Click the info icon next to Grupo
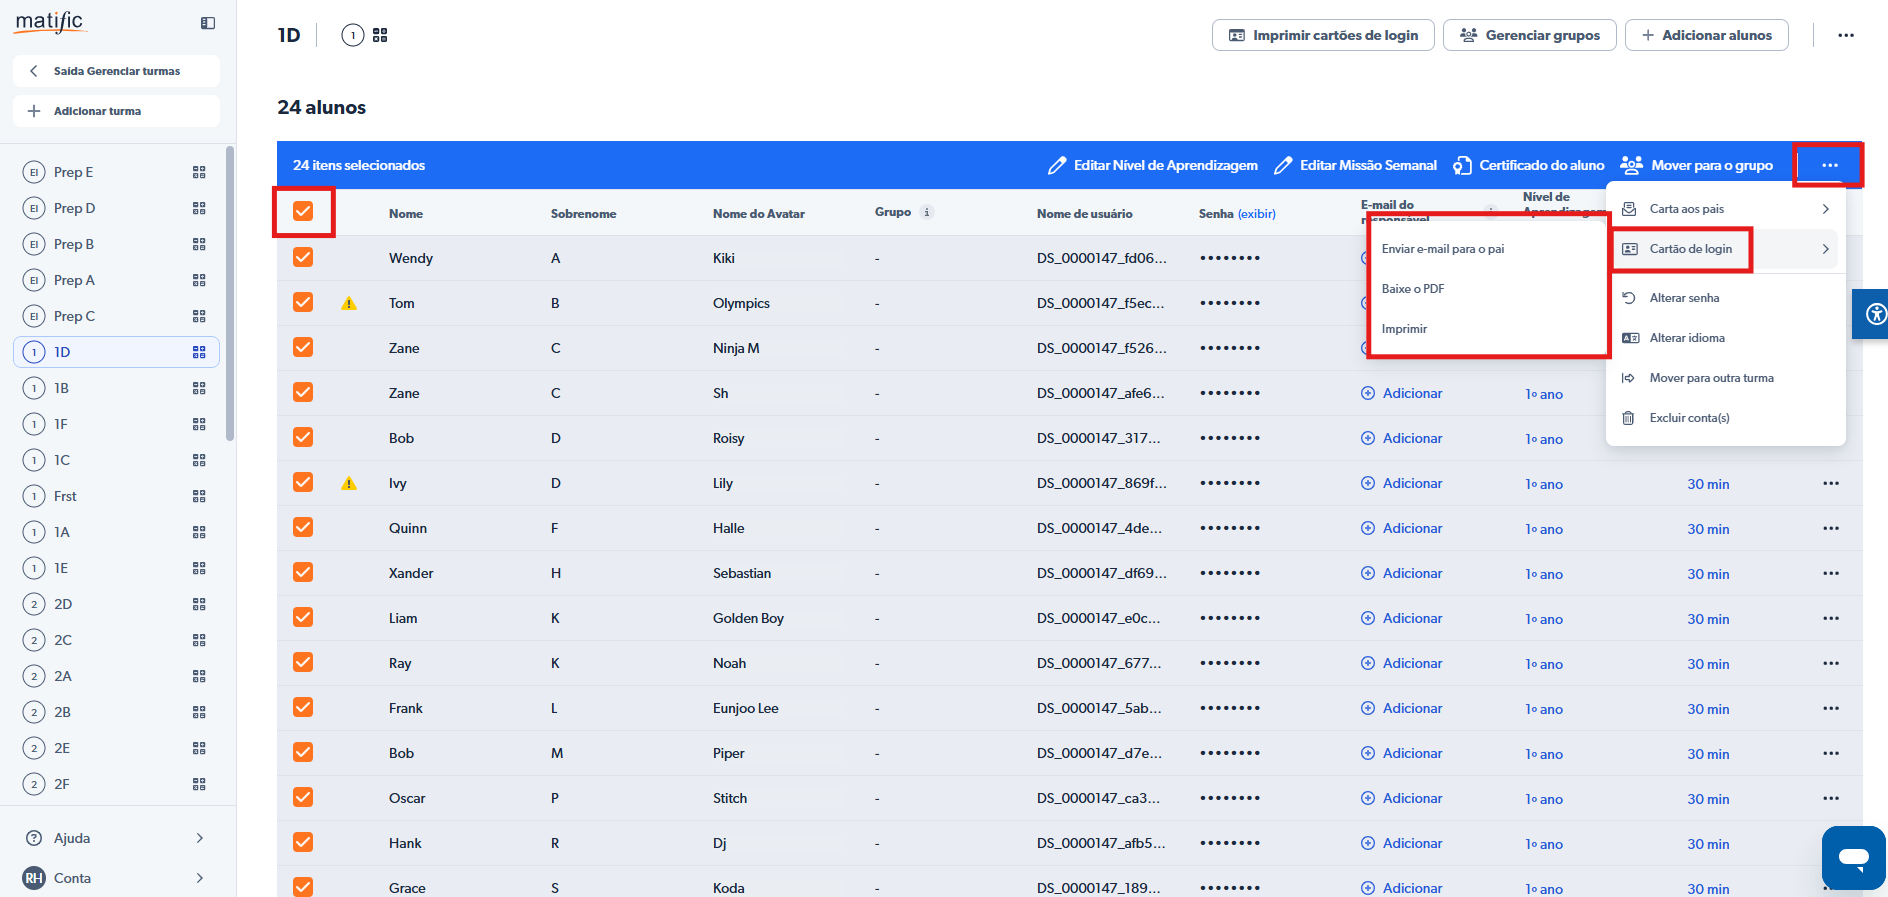 tap(927, 212)
